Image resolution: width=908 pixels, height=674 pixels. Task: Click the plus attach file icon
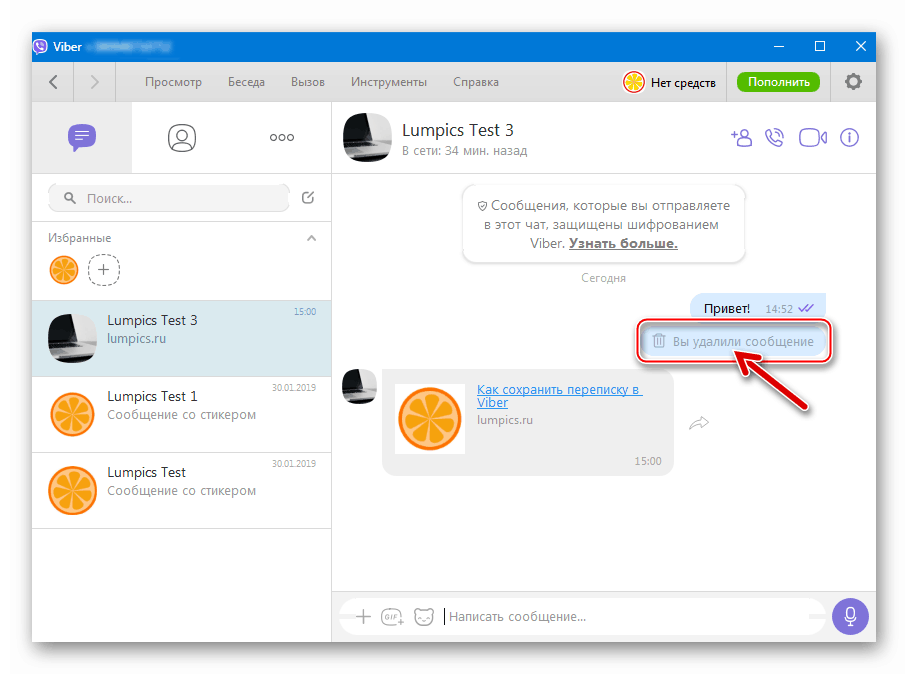pyautogui.click(x=363, y=617)
